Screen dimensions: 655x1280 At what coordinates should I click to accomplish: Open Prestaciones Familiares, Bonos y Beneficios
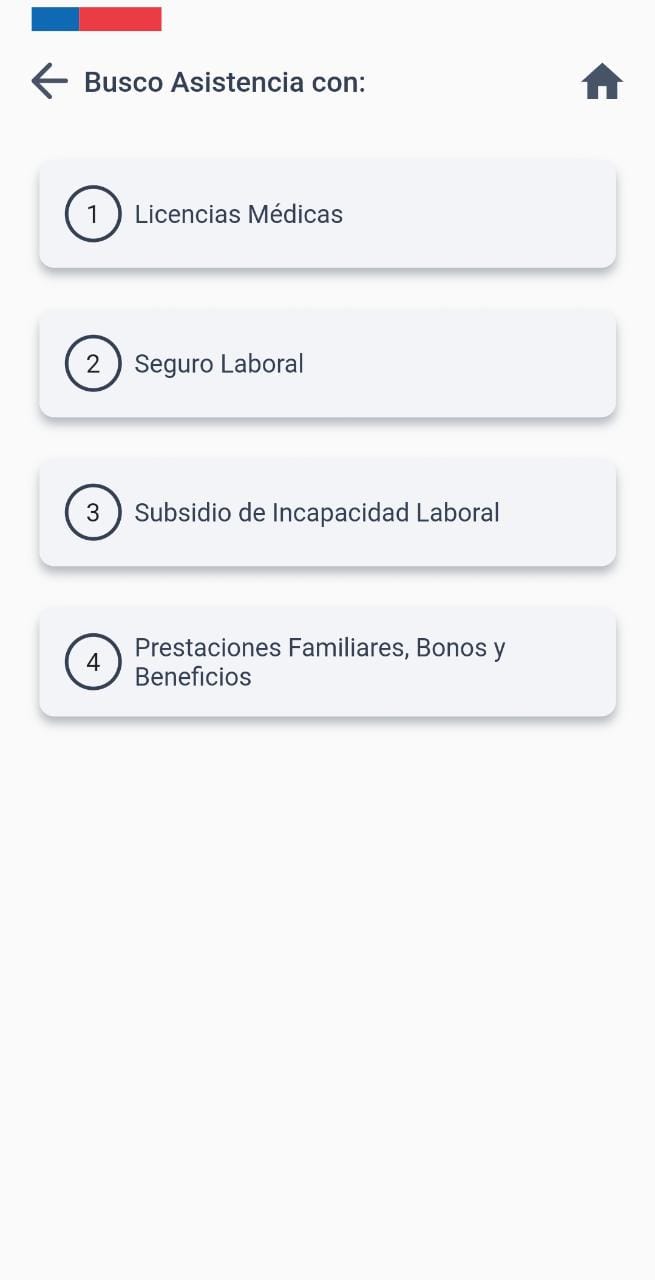[x=327, y=662]
